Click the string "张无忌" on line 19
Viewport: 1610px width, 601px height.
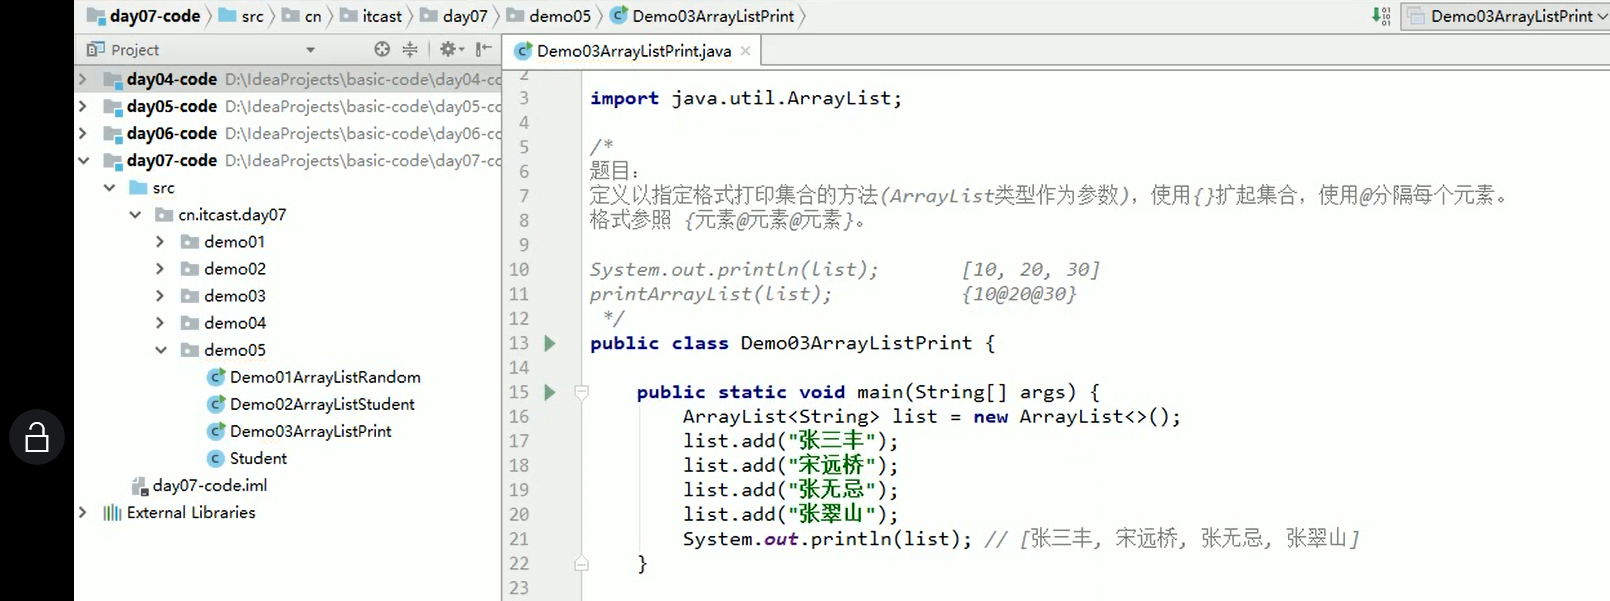[x=832, y=490]
